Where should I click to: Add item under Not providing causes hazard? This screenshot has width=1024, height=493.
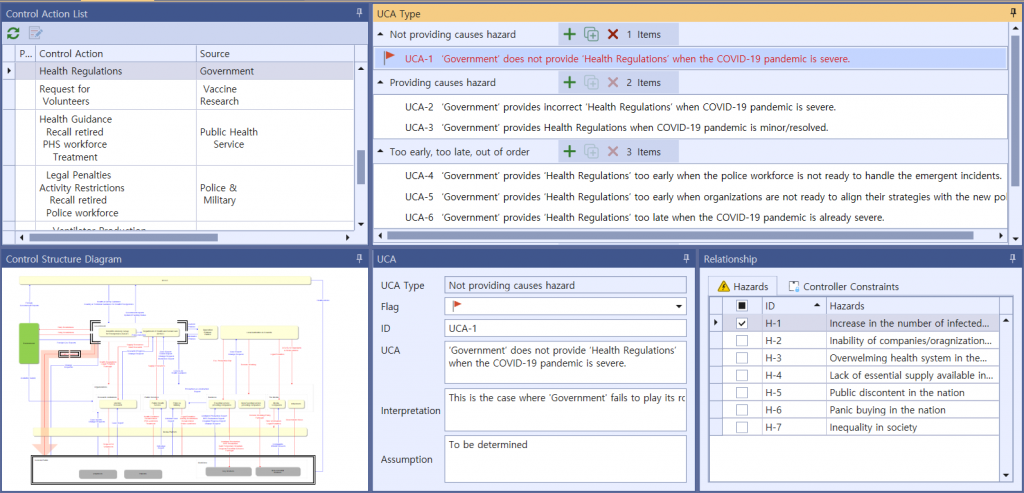569,35
